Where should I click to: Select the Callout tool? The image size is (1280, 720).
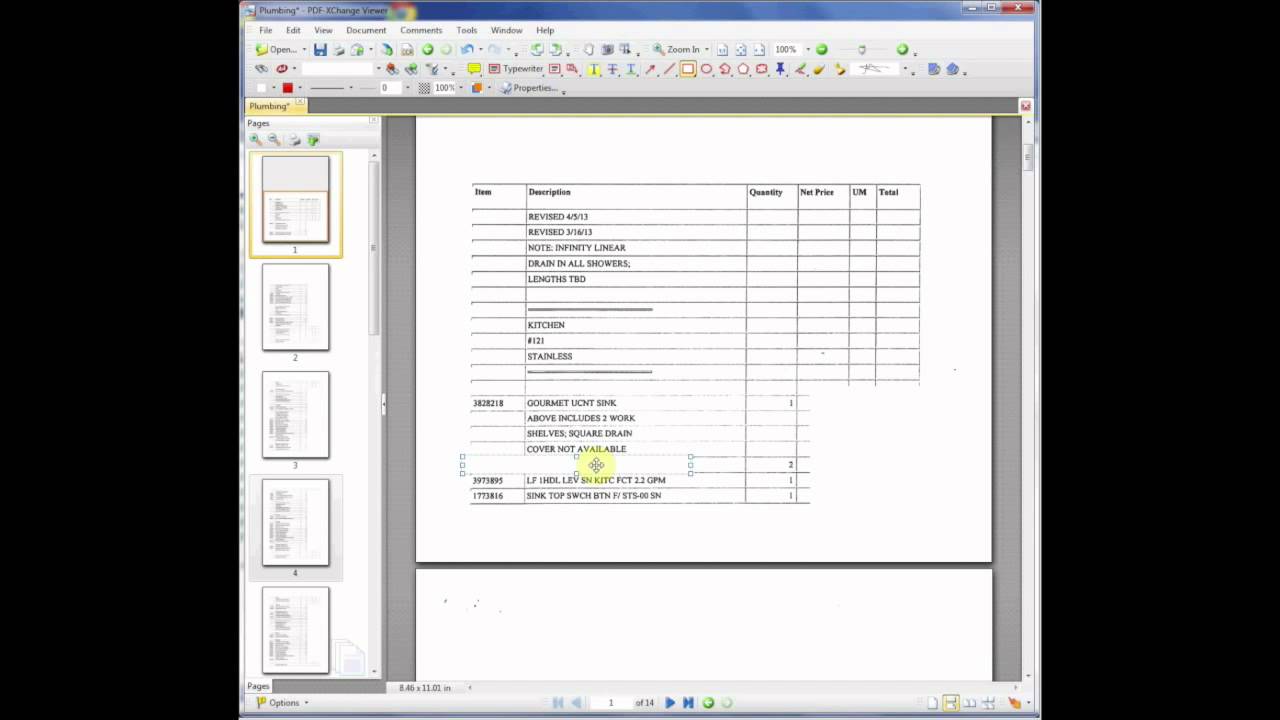click(572, 69)
